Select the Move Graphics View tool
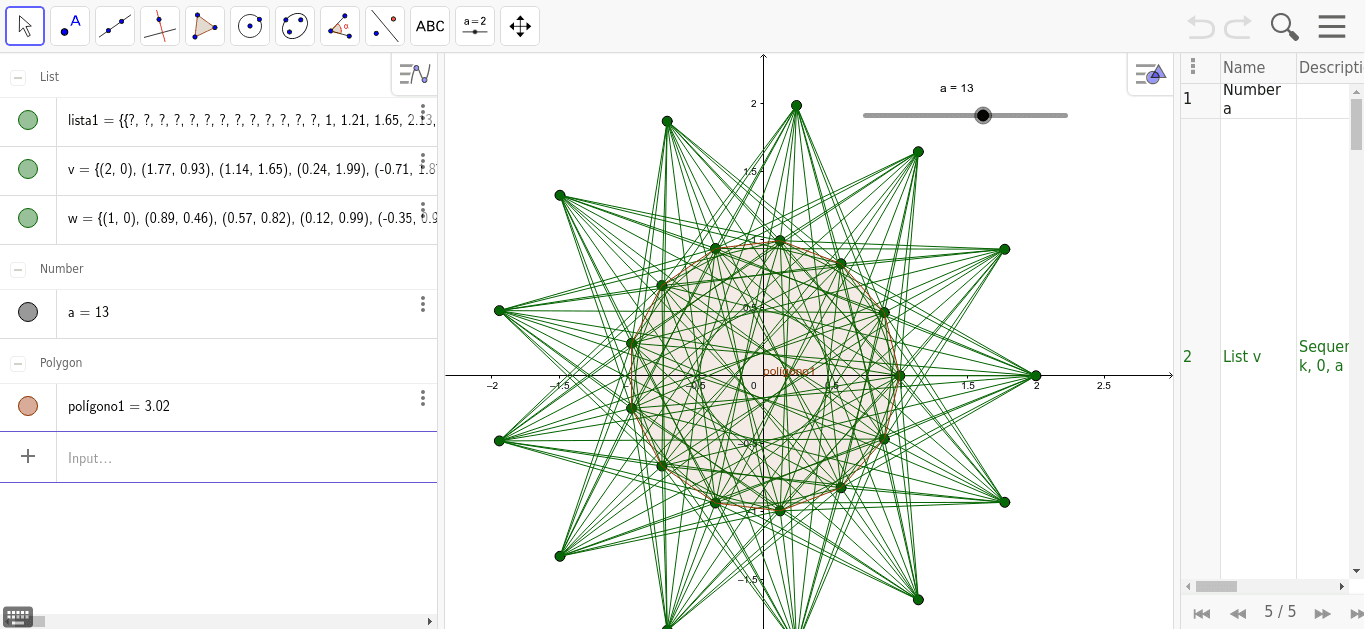Viewport: 1366px width, 631px height. tap(520, 26)
